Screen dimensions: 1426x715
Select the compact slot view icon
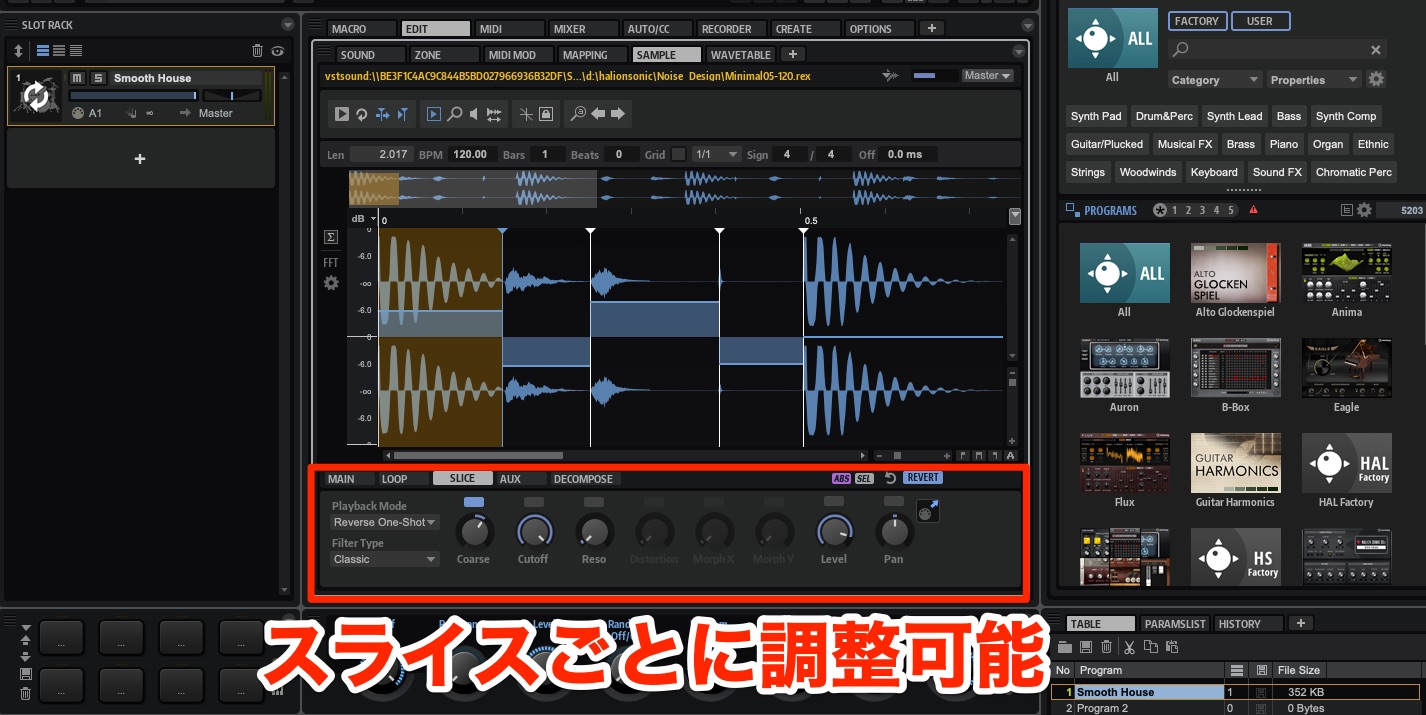pos(76,51)
